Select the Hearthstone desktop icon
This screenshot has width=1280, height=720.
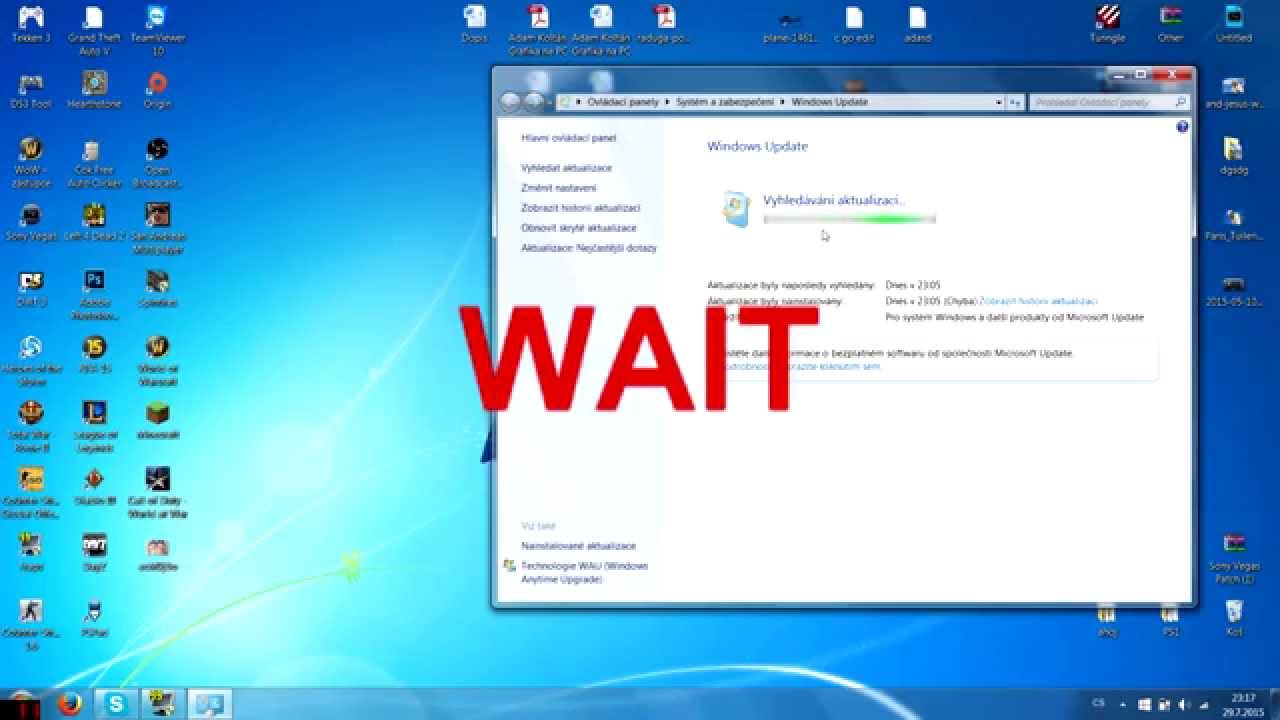click(94, 90)
